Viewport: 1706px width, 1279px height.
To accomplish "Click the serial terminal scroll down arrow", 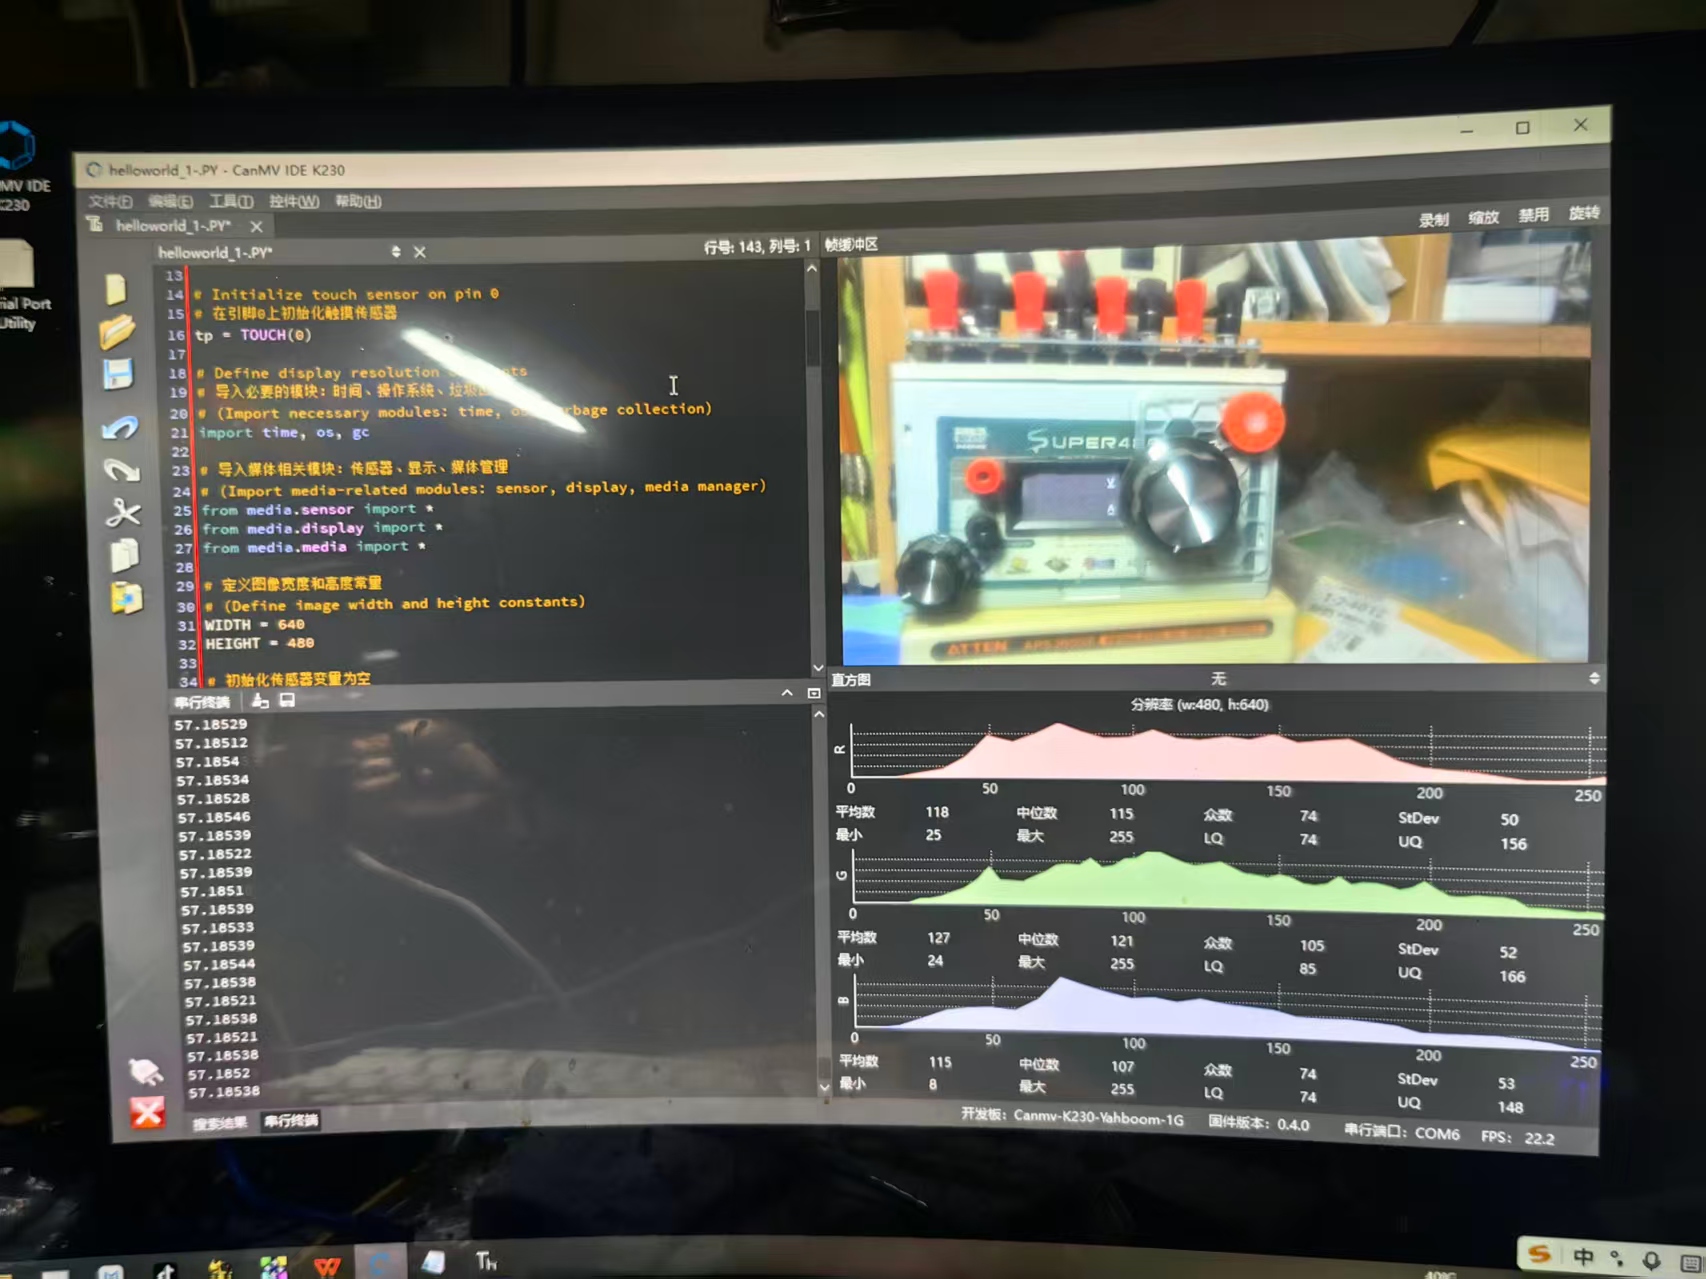I will tap(824, 1086).
